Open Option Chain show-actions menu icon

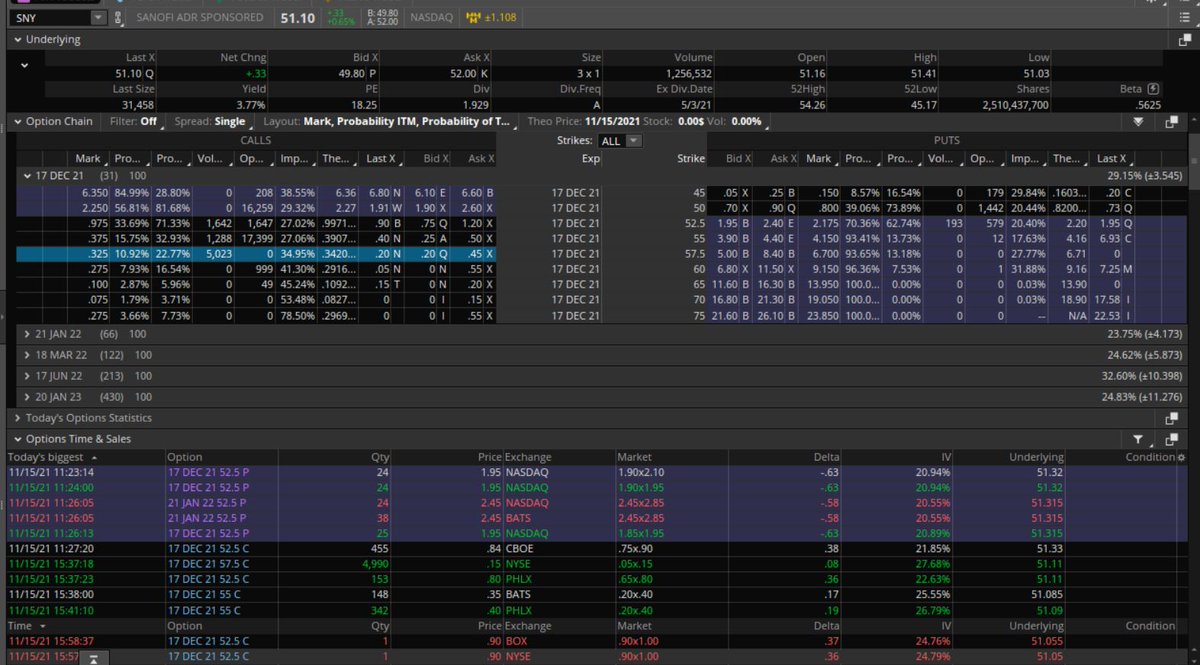(1138, 122)
